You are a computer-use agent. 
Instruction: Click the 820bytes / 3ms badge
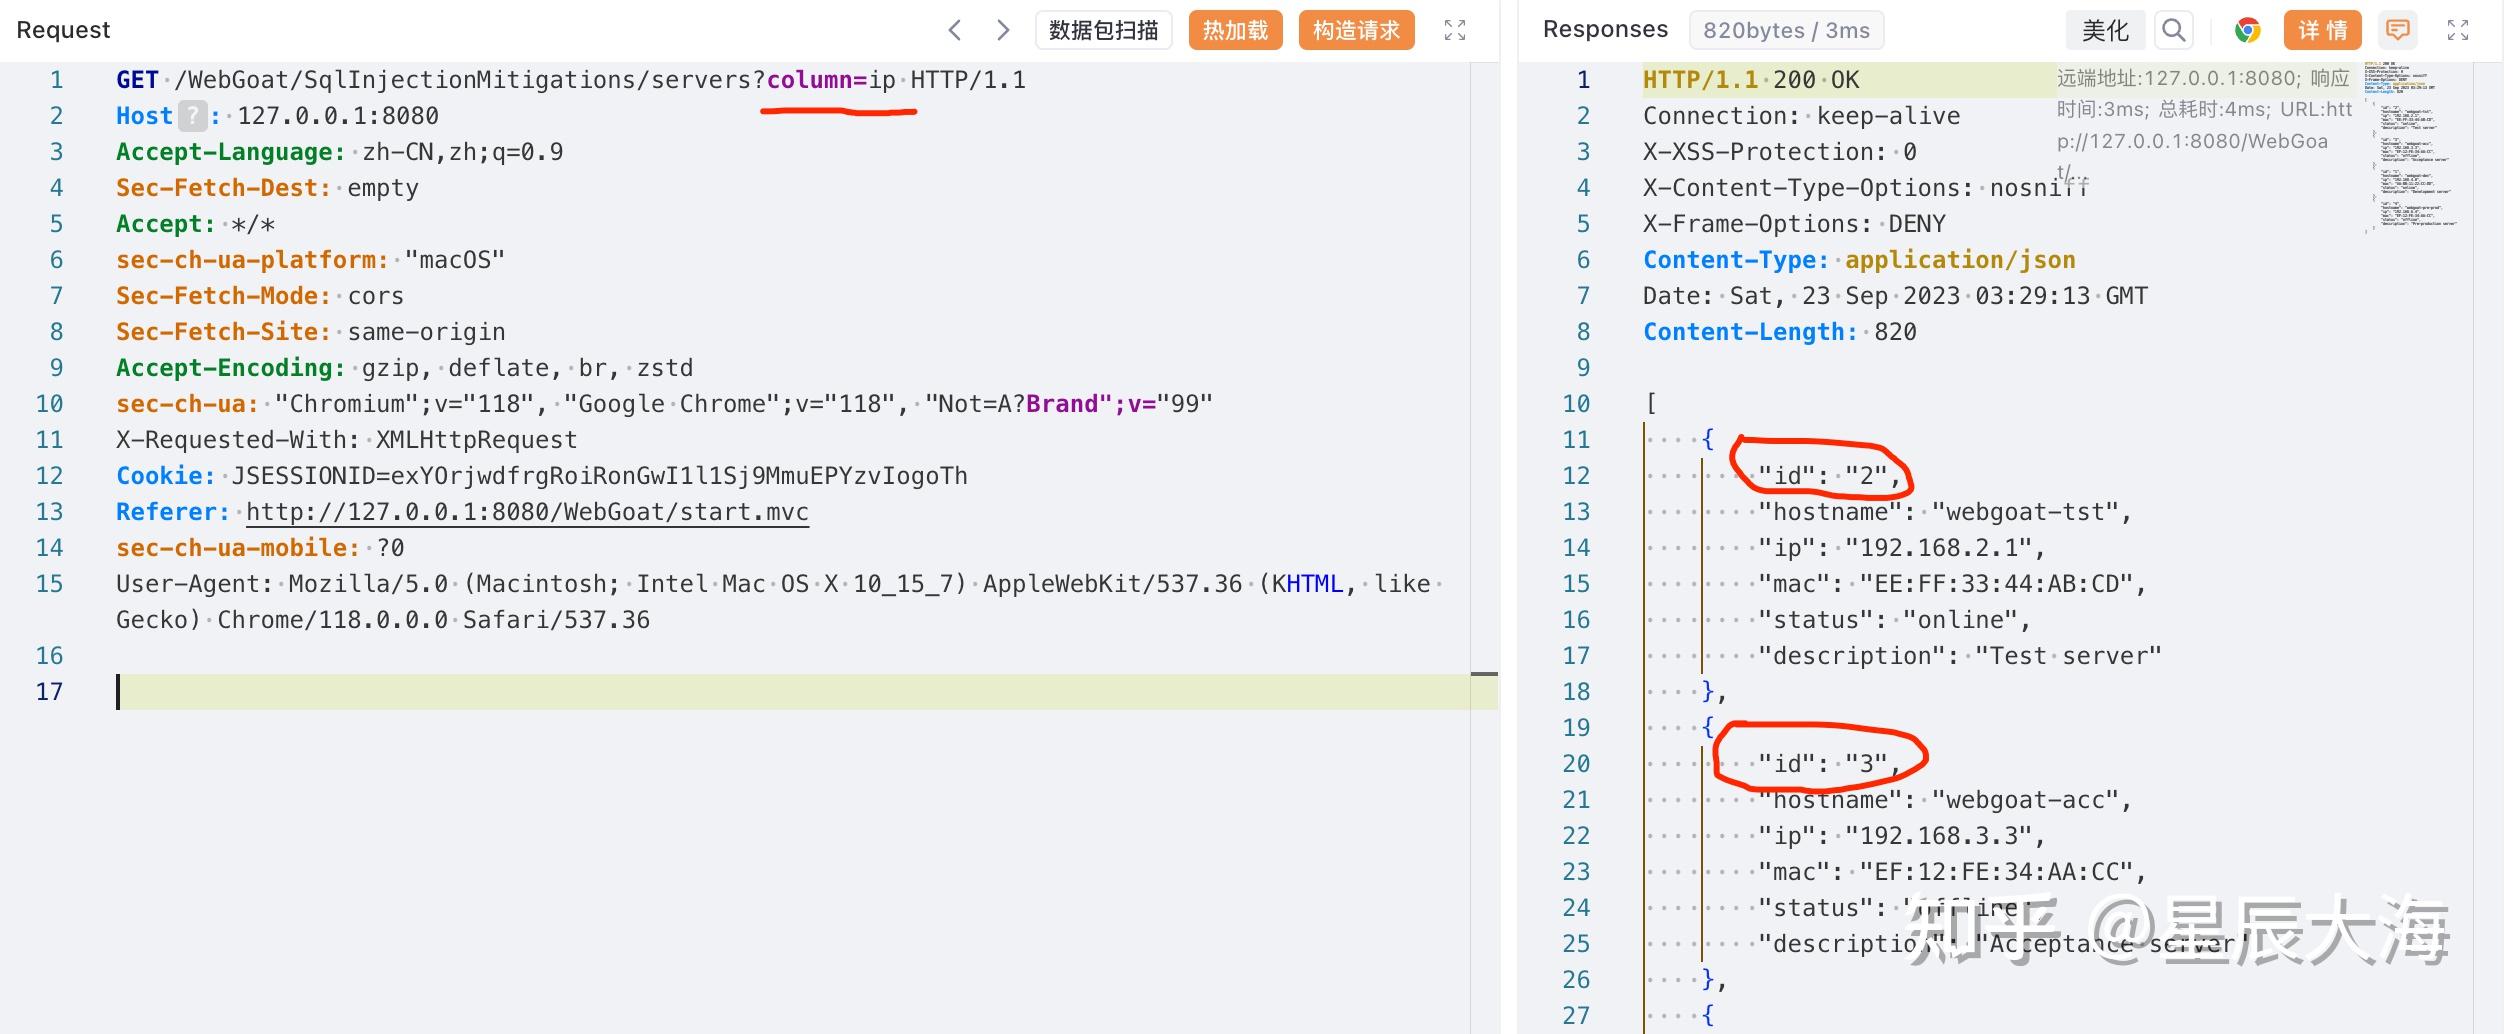point(1786,30)
